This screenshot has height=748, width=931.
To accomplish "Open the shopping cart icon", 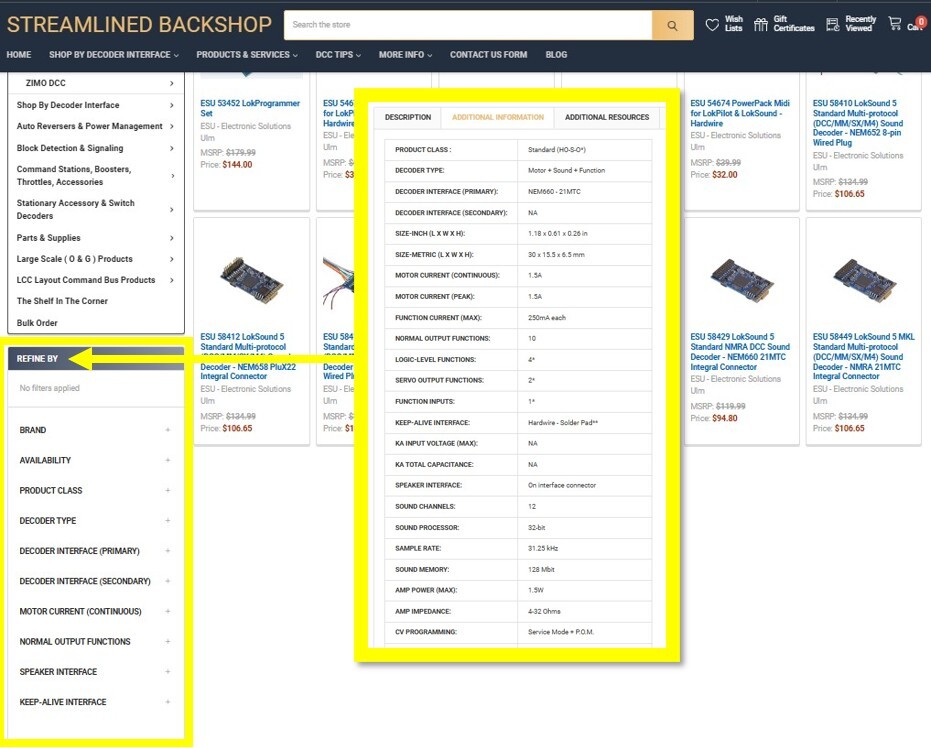I will tap(895, 24).
